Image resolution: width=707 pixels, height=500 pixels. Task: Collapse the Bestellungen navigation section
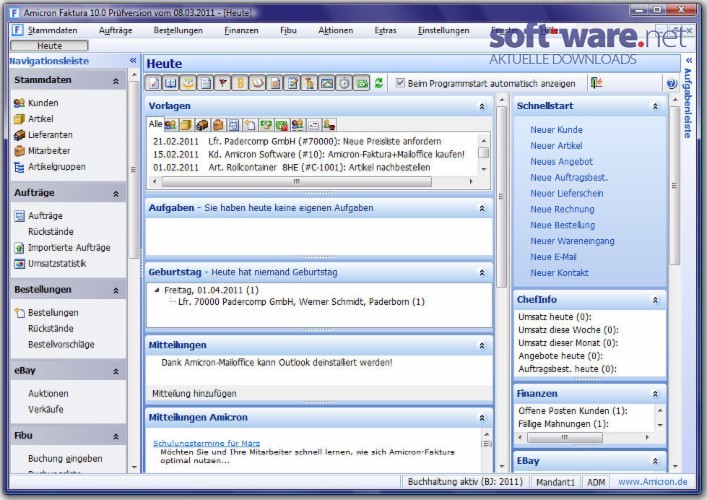[116, 291]
